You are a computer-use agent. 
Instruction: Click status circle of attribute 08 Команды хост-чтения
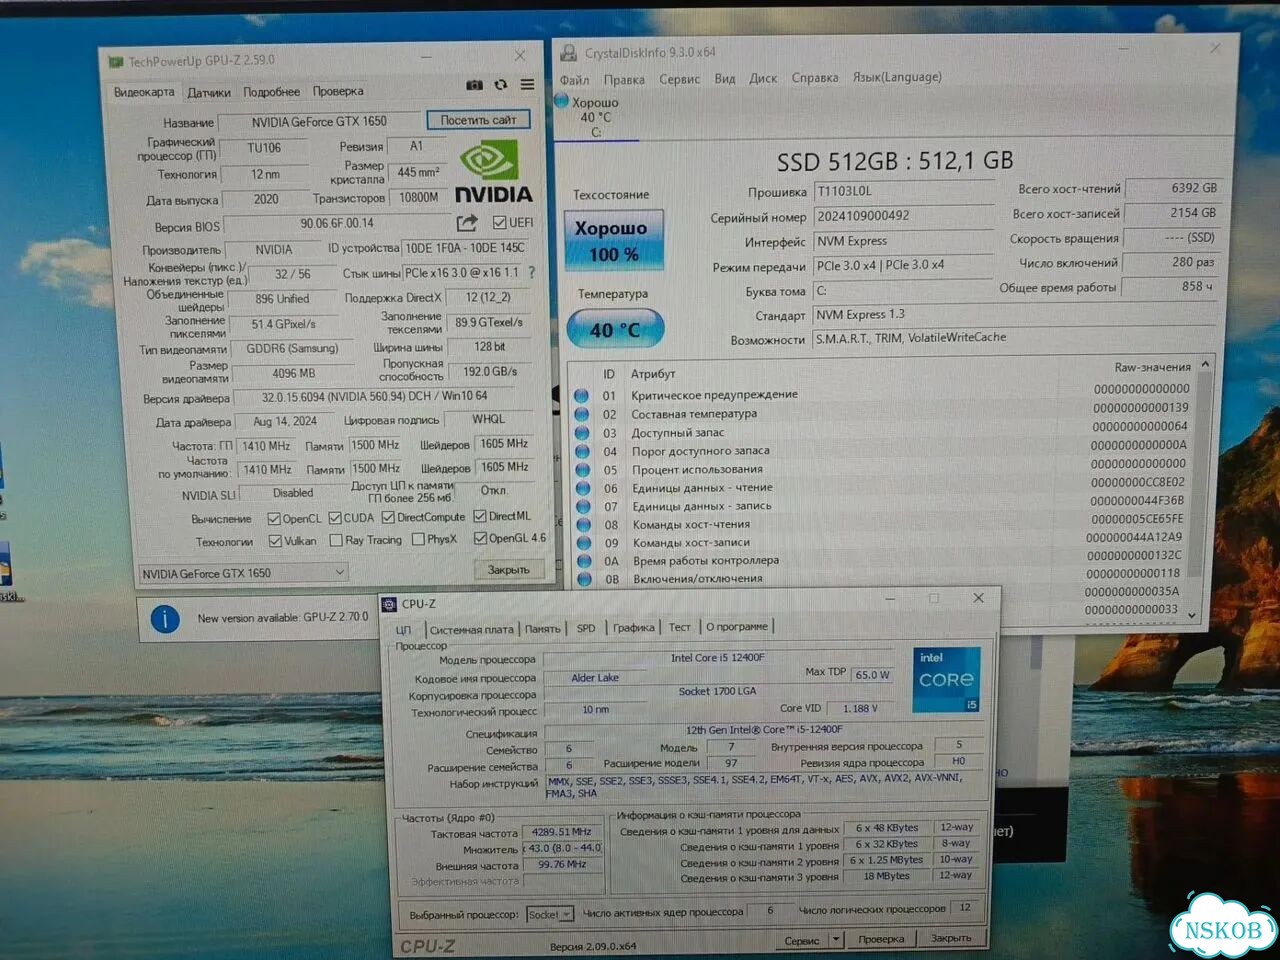(x=582, y=524)
